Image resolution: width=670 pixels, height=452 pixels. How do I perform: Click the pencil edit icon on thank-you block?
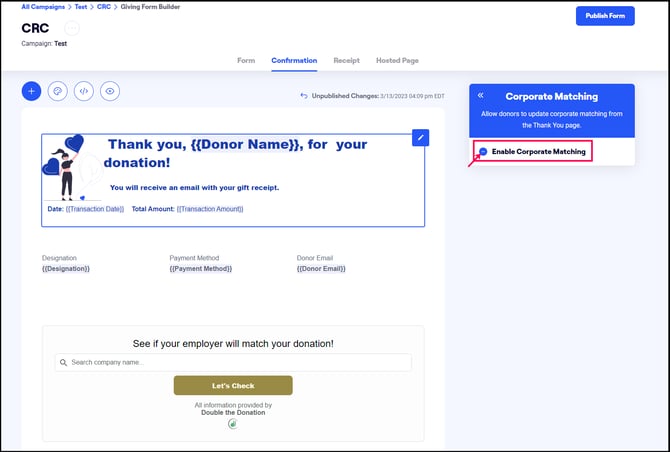[421, 137]
